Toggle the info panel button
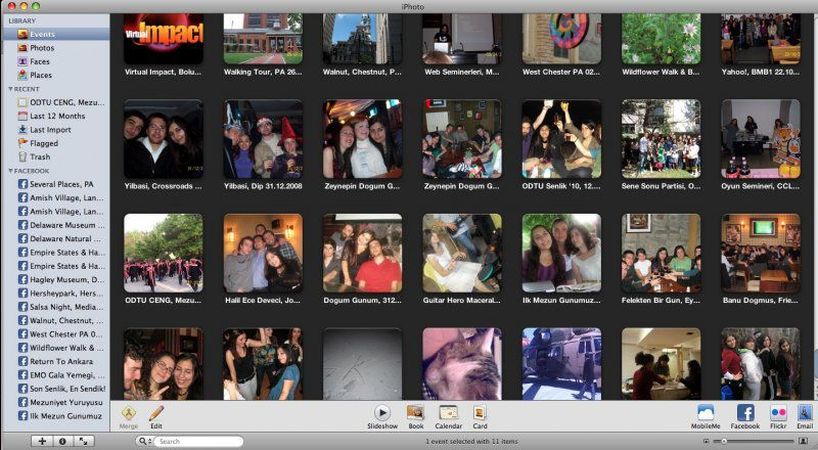 pos(62,441)
